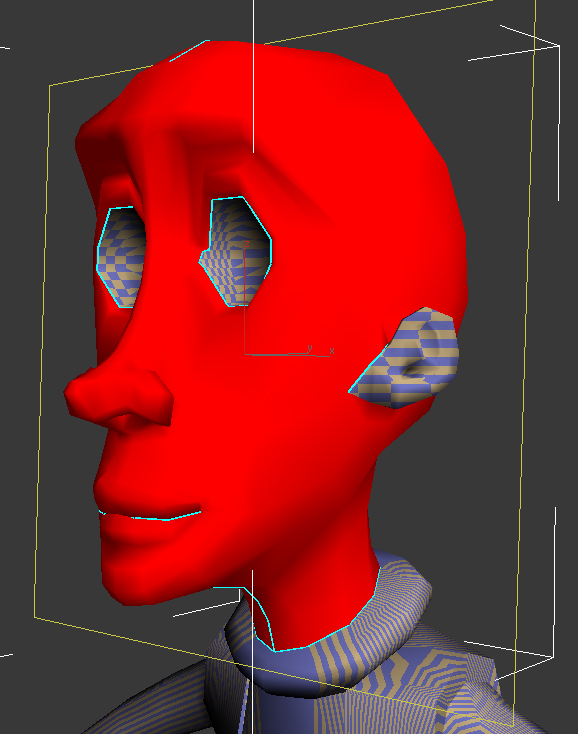Select the checkered eye socket nearest the nose

121,257
